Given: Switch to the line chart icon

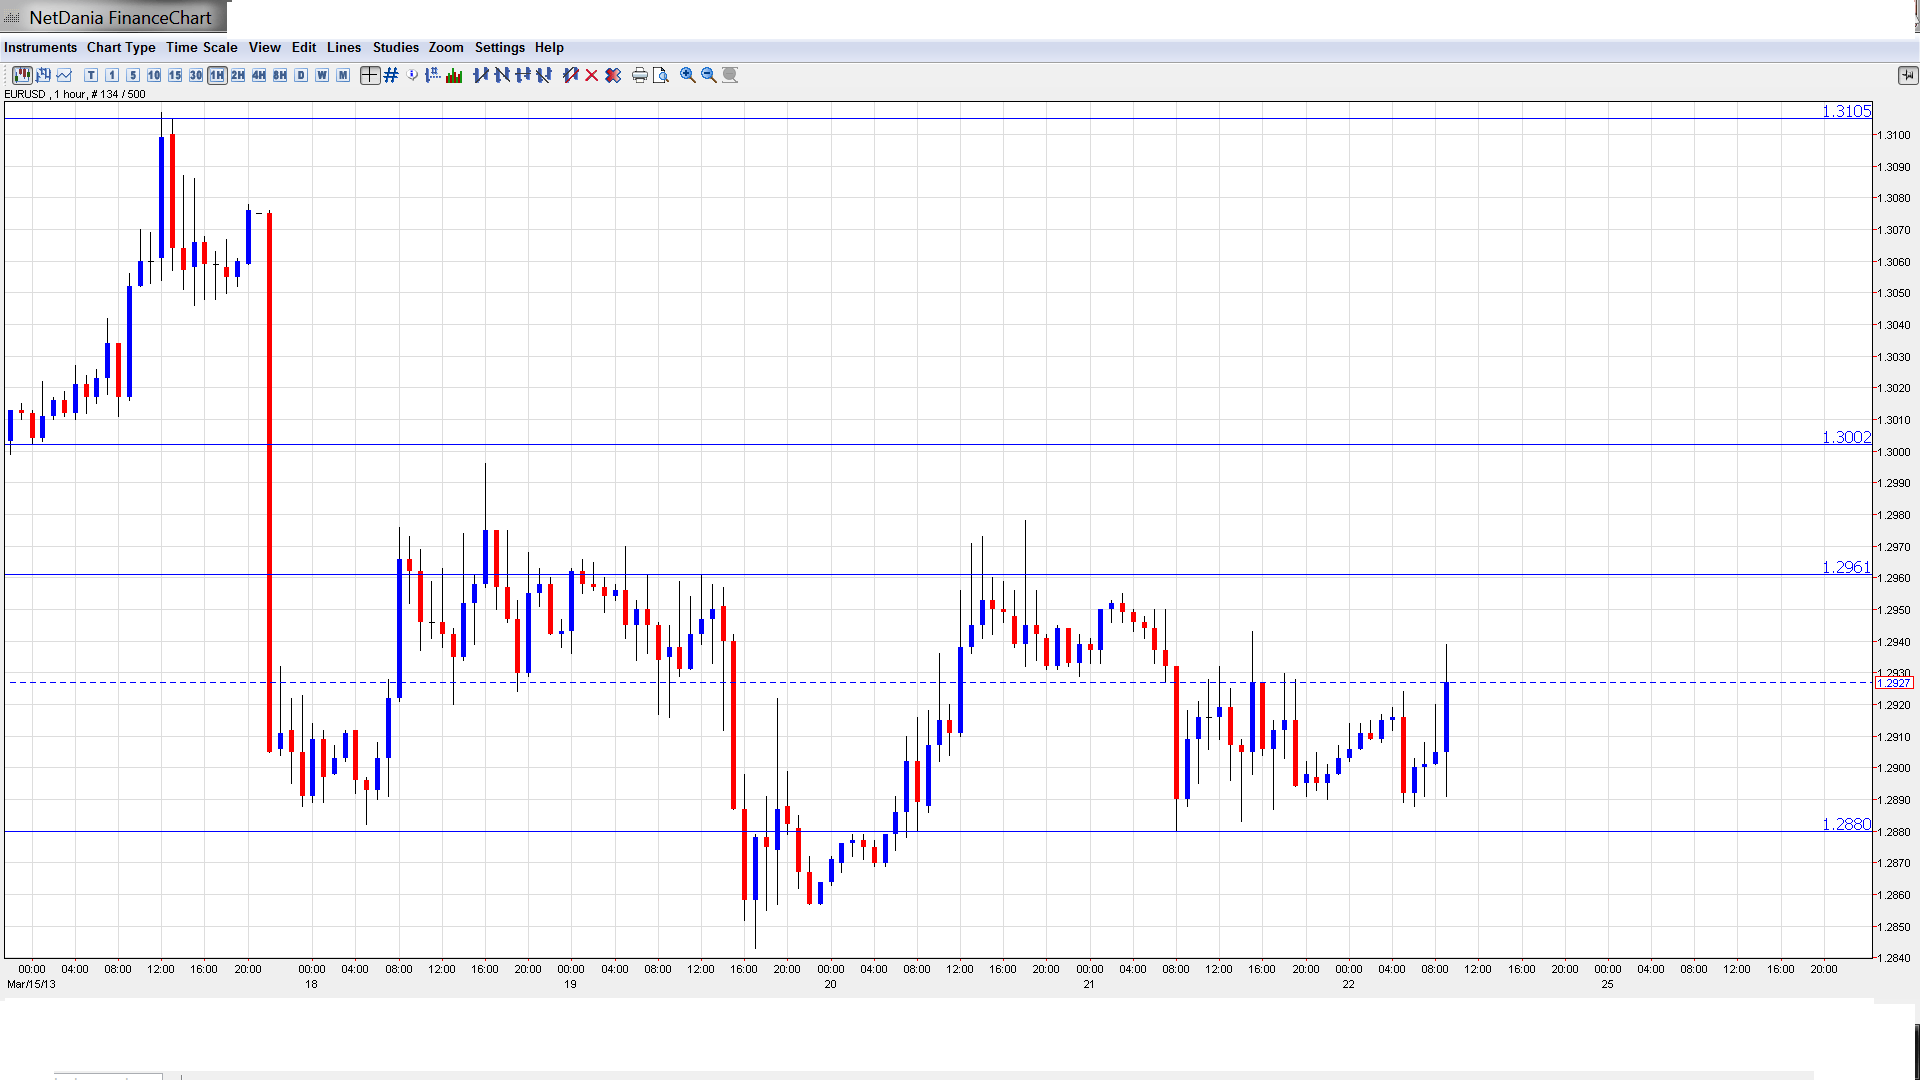Looking at the screenshot, I should [64, 75].
